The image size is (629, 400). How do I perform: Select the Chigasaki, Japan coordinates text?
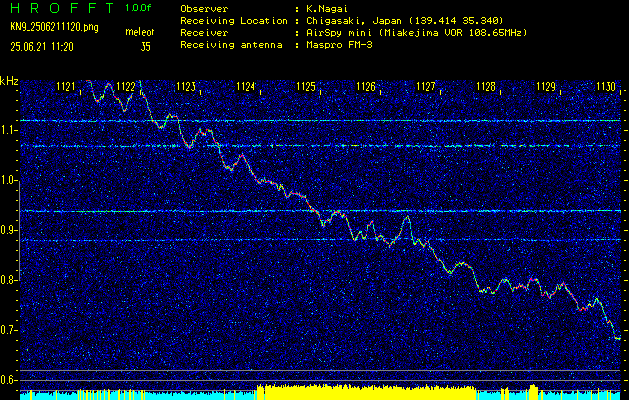point(404,20)
